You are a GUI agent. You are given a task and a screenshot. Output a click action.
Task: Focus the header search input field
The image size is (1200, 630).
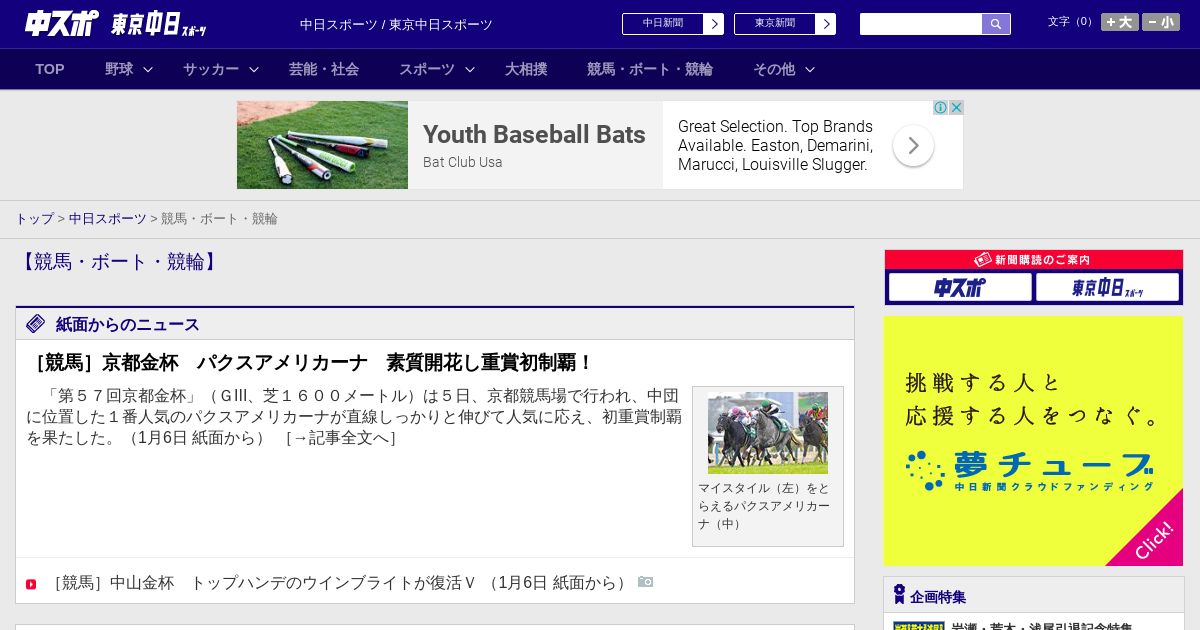pos(921,24)
